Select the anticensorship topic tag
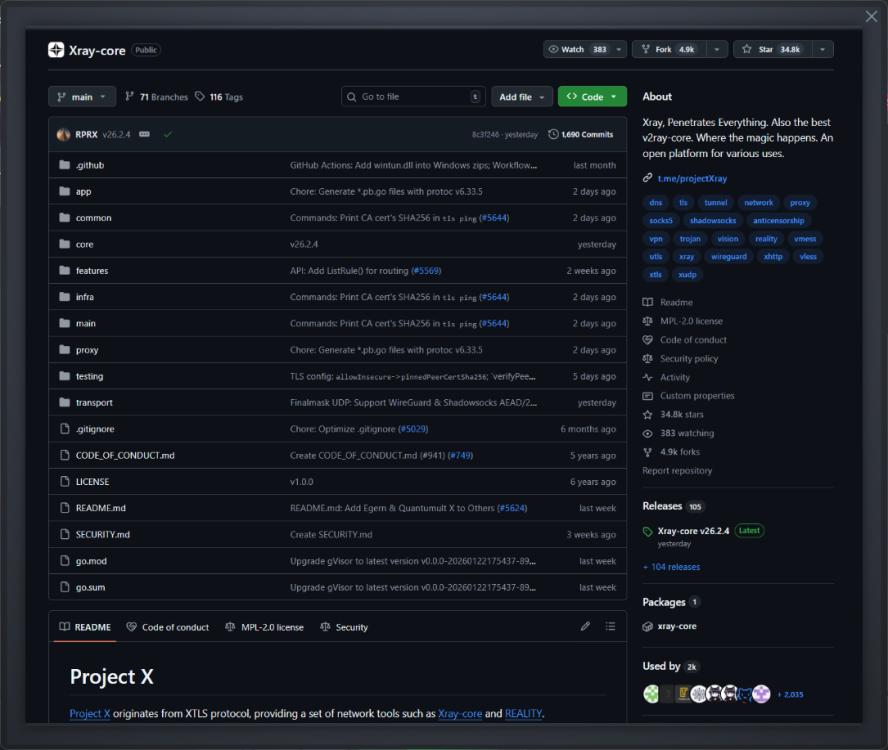 [779, 221]
